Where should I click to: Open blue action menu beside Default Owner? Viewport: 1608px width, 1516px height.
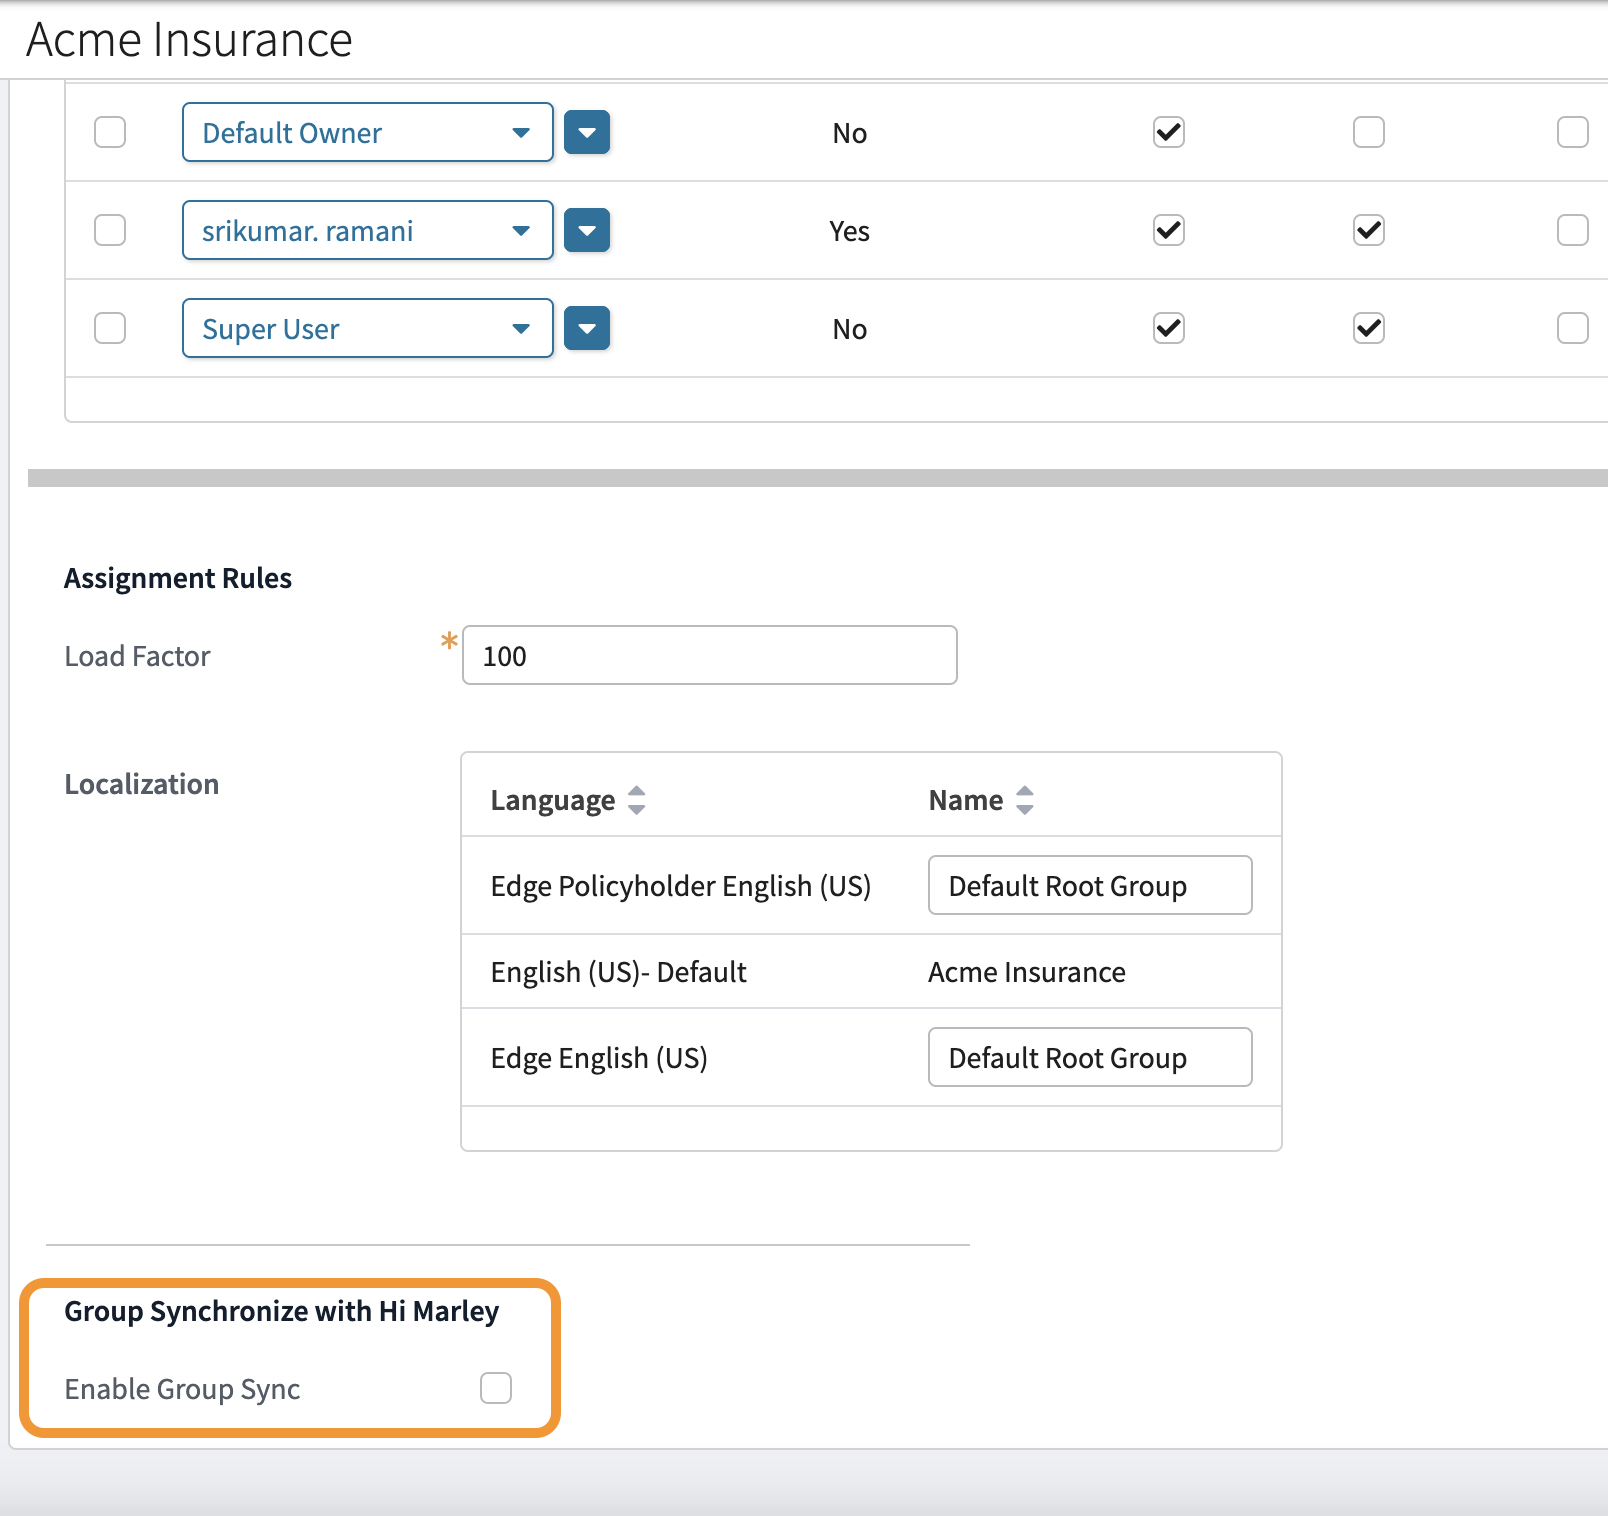[x=587, y=132]
